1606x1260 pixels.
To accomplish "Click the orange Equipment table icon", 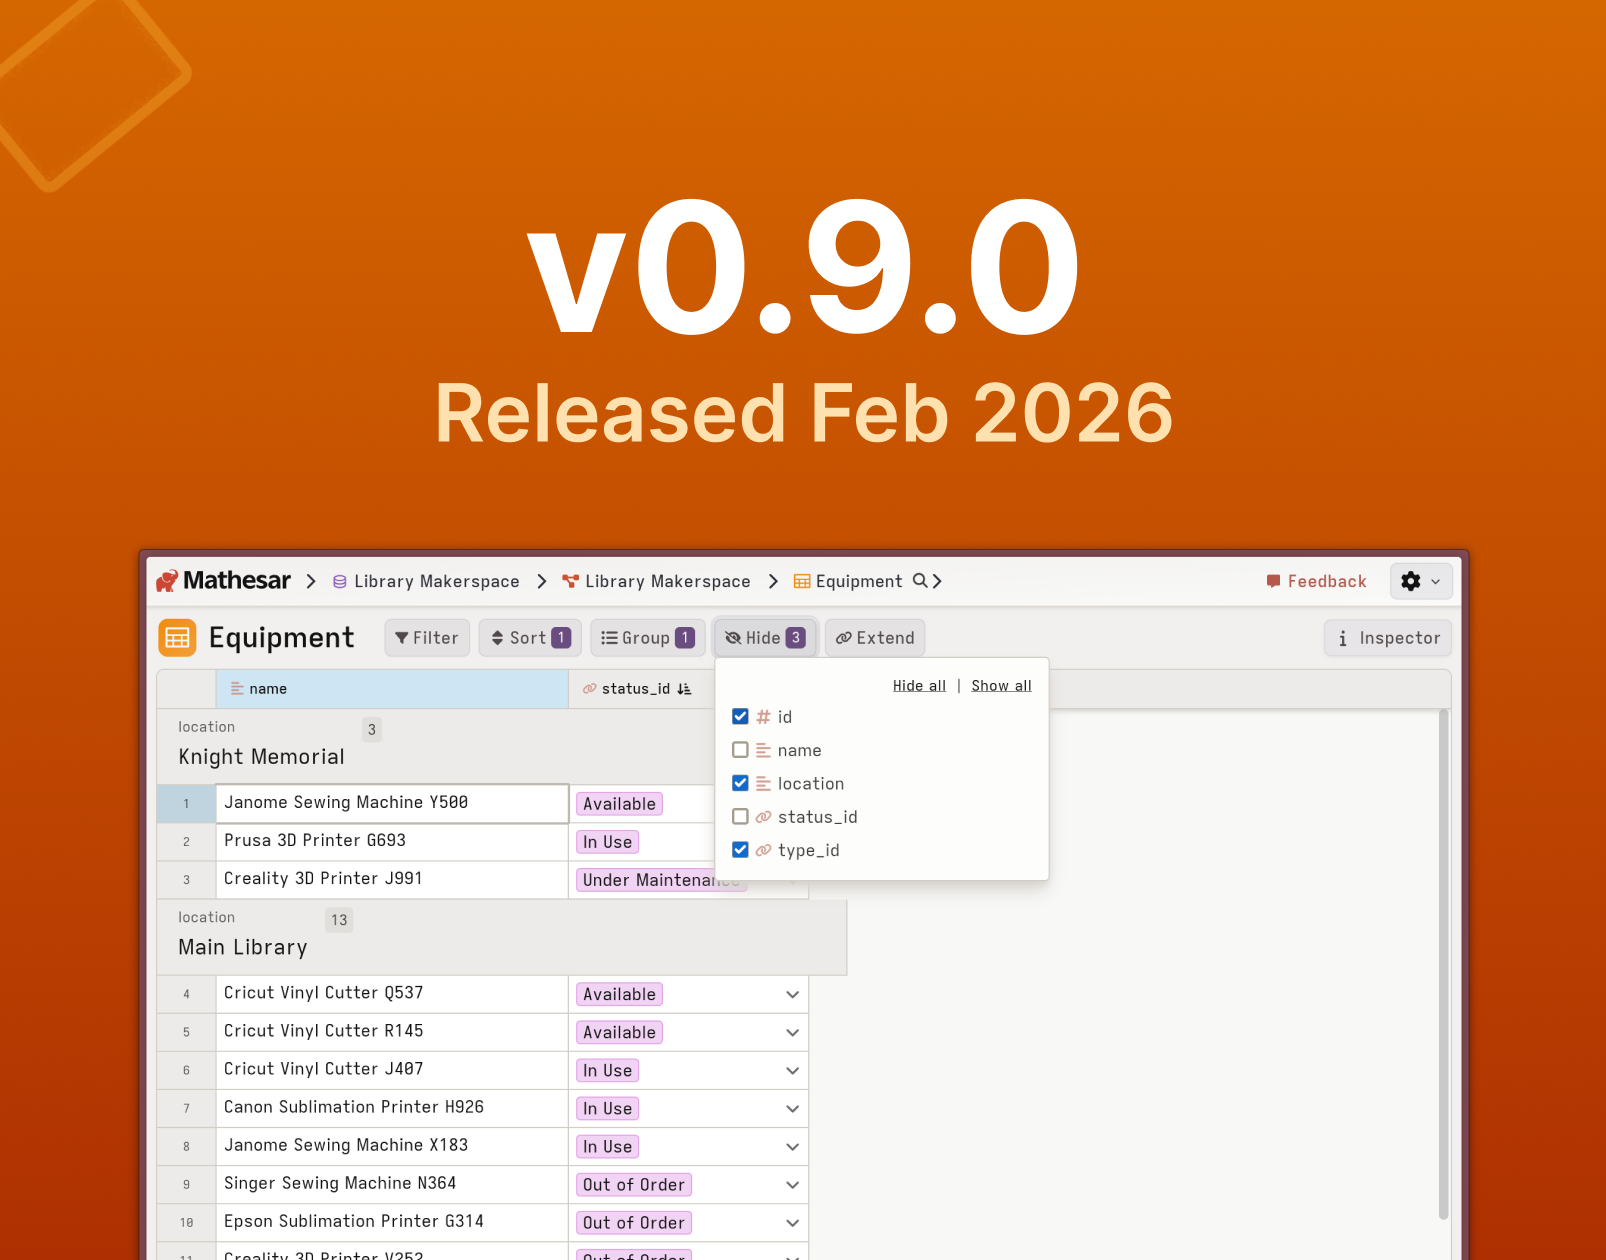I will [177, 638].
